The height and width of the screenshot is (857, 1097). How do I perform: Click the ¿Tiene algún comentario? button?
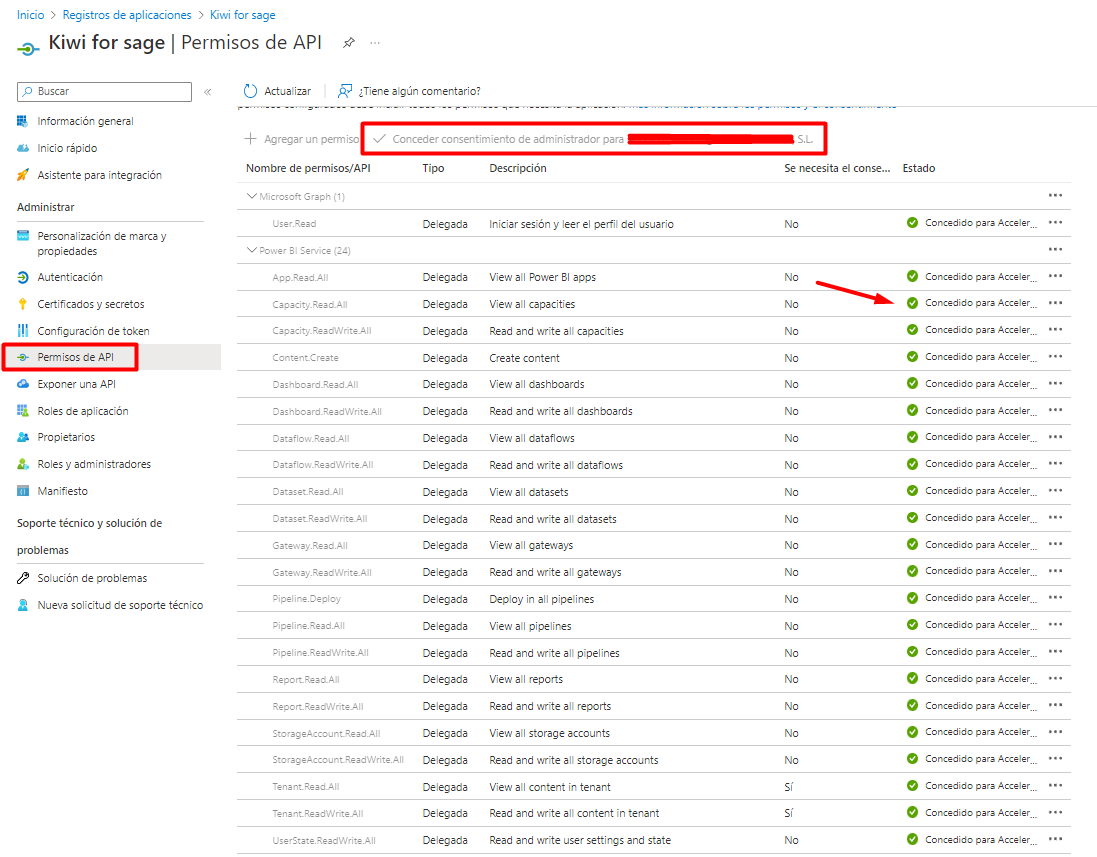pyautogui.click(x=409, y=91)
